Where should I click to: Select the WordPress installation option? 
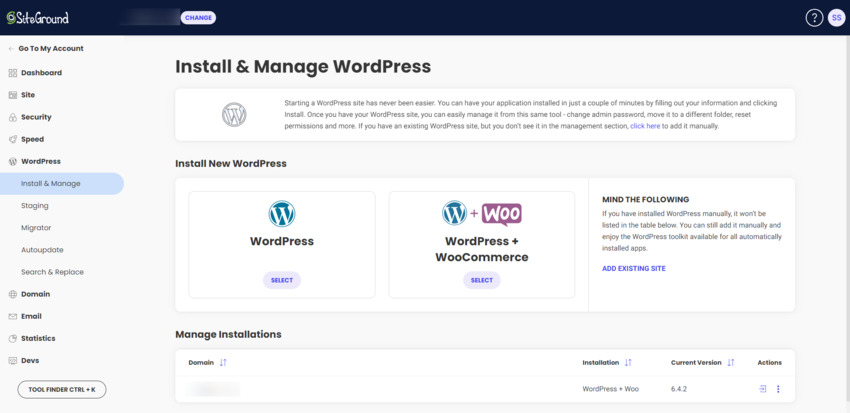point(282,280)
